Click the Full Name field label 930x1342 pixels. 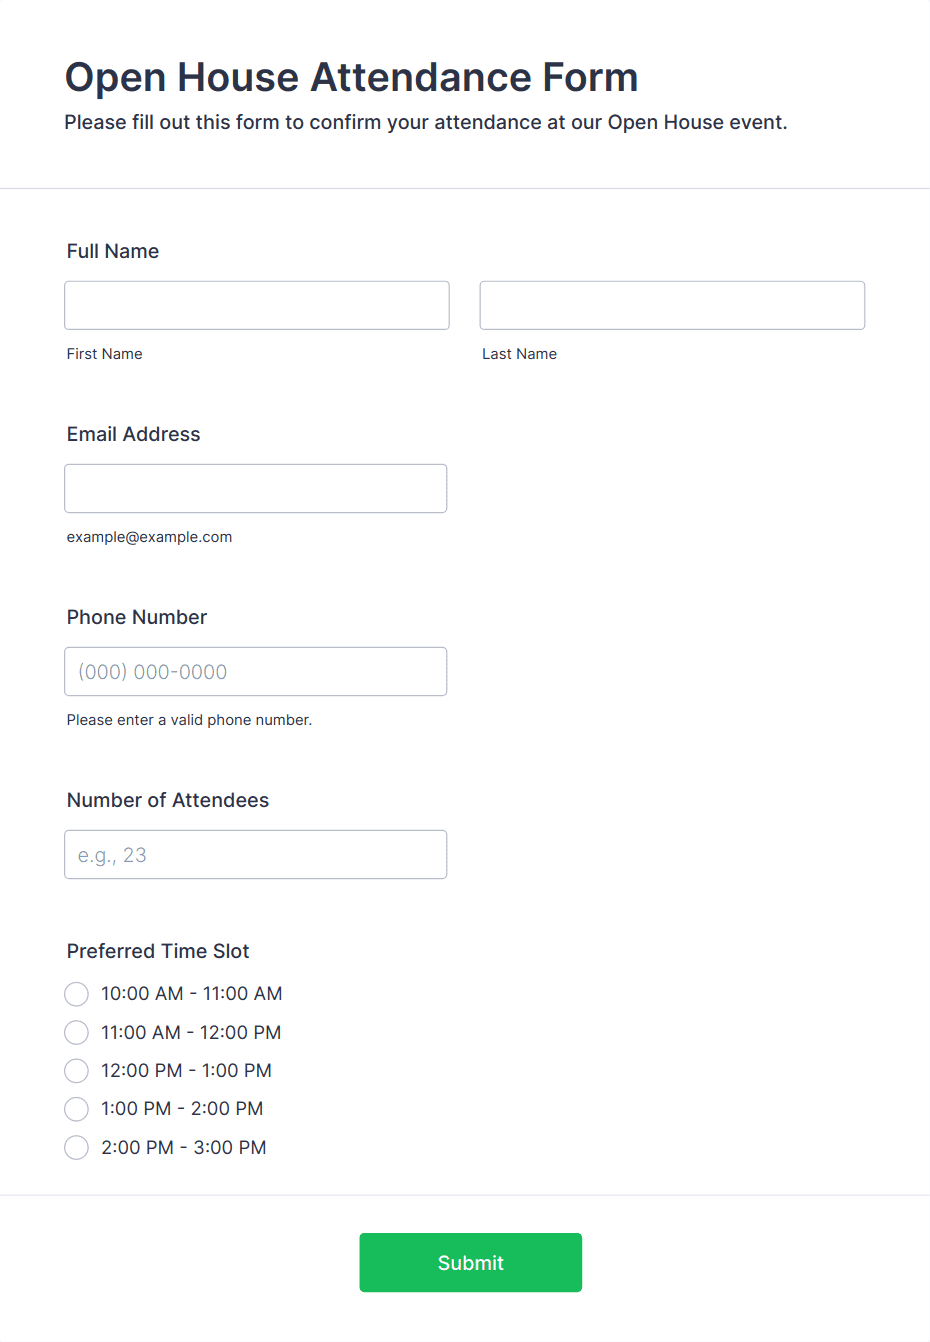click(113, 251)
